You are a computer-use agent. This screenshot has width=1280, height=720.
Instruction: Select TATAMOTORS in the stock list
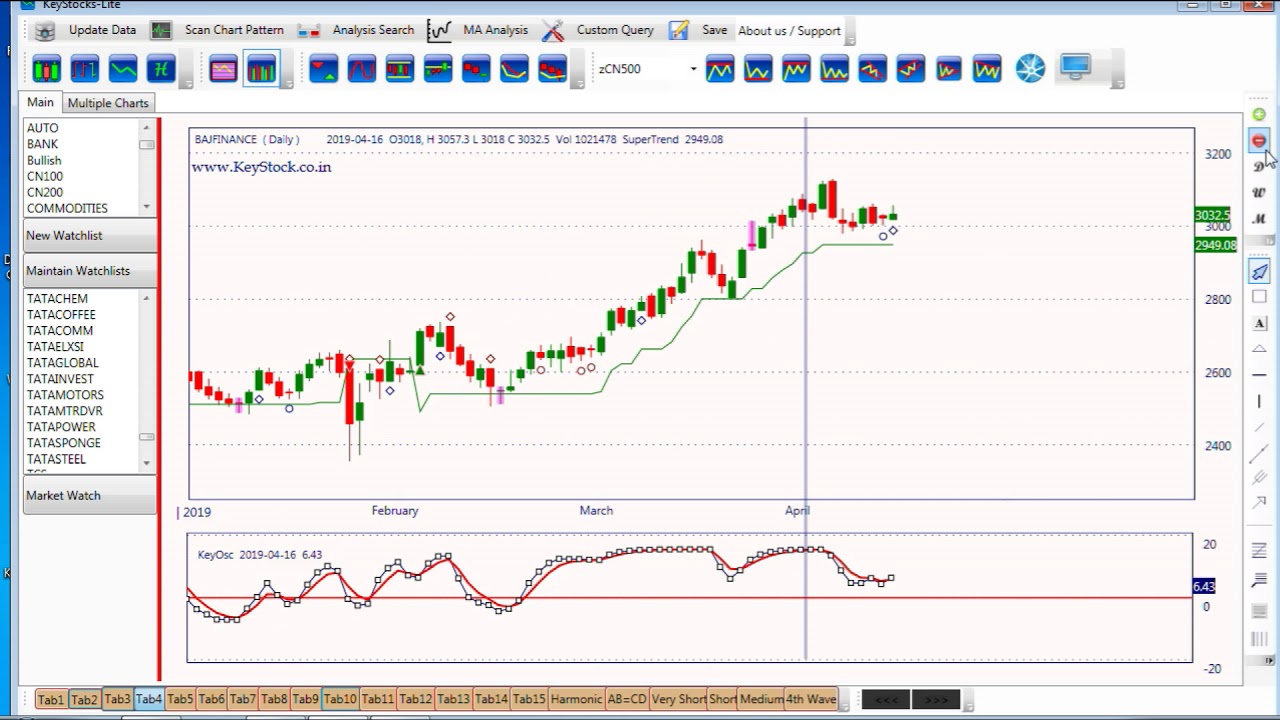point(65,395)
